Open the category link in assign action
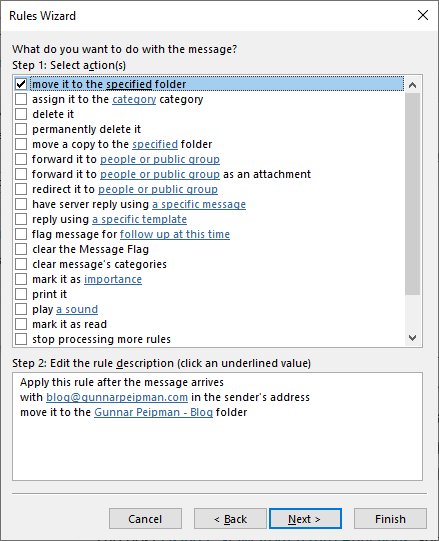 134,99
